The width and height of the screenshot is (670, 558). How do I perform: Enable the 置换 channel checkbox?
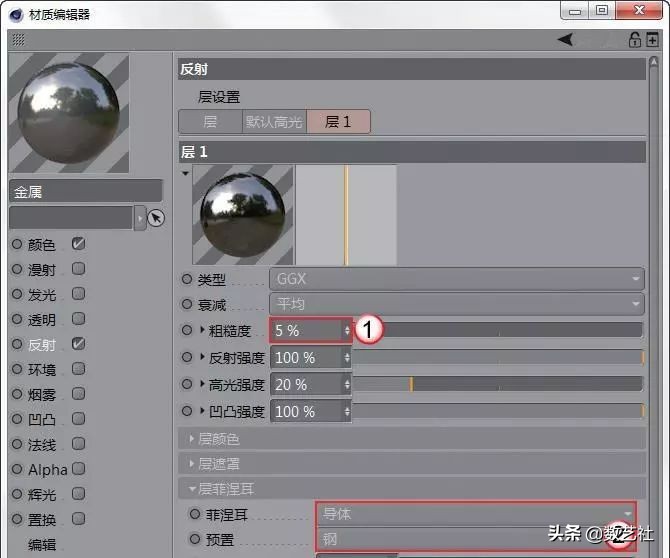pyautogui.click(x=79, y=519)
